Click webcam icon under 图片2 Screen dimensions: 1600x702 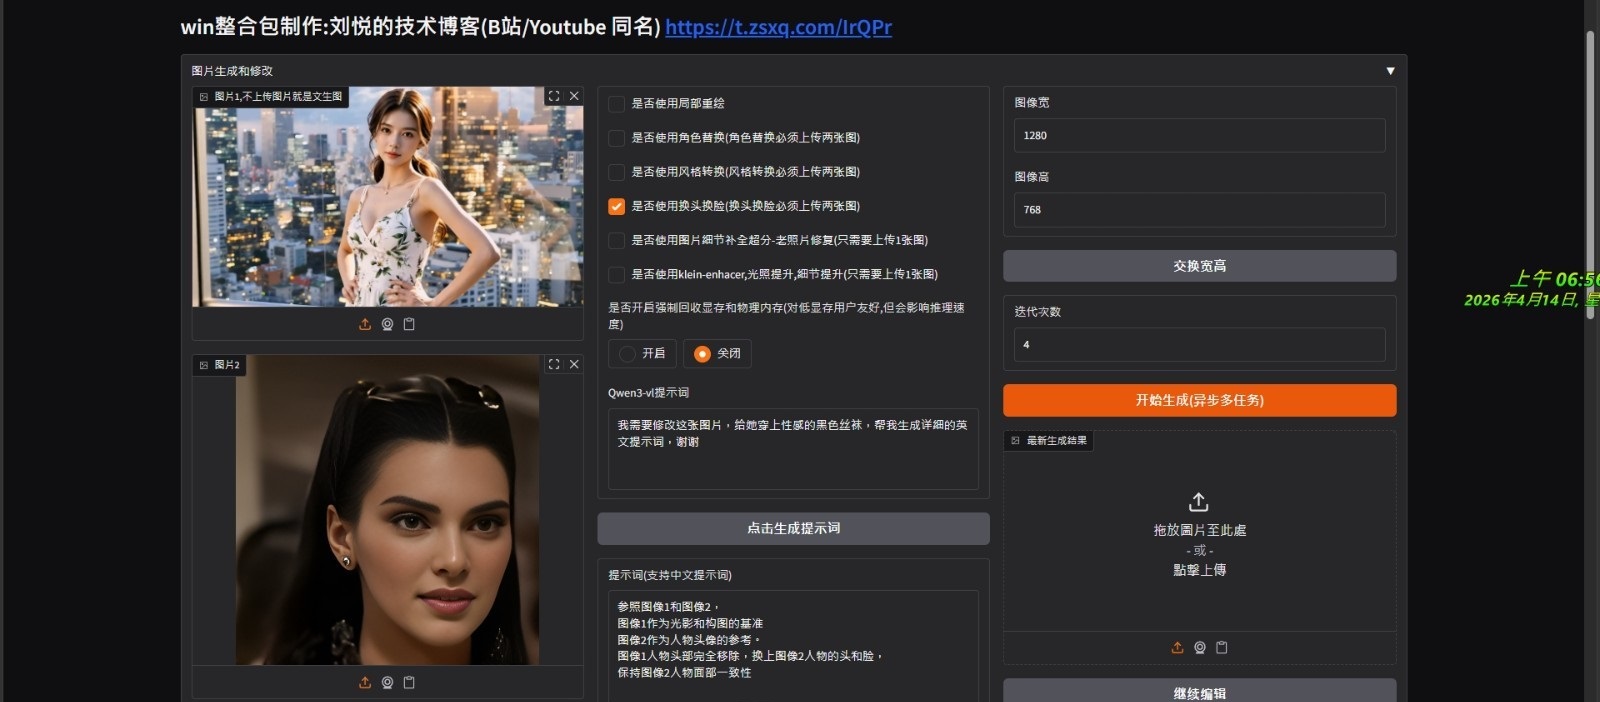(x=387, y=682)
